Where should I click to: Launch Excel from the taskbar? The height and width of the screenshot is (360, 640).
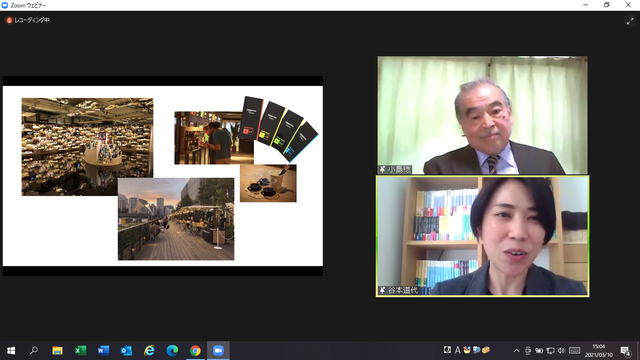80,351
